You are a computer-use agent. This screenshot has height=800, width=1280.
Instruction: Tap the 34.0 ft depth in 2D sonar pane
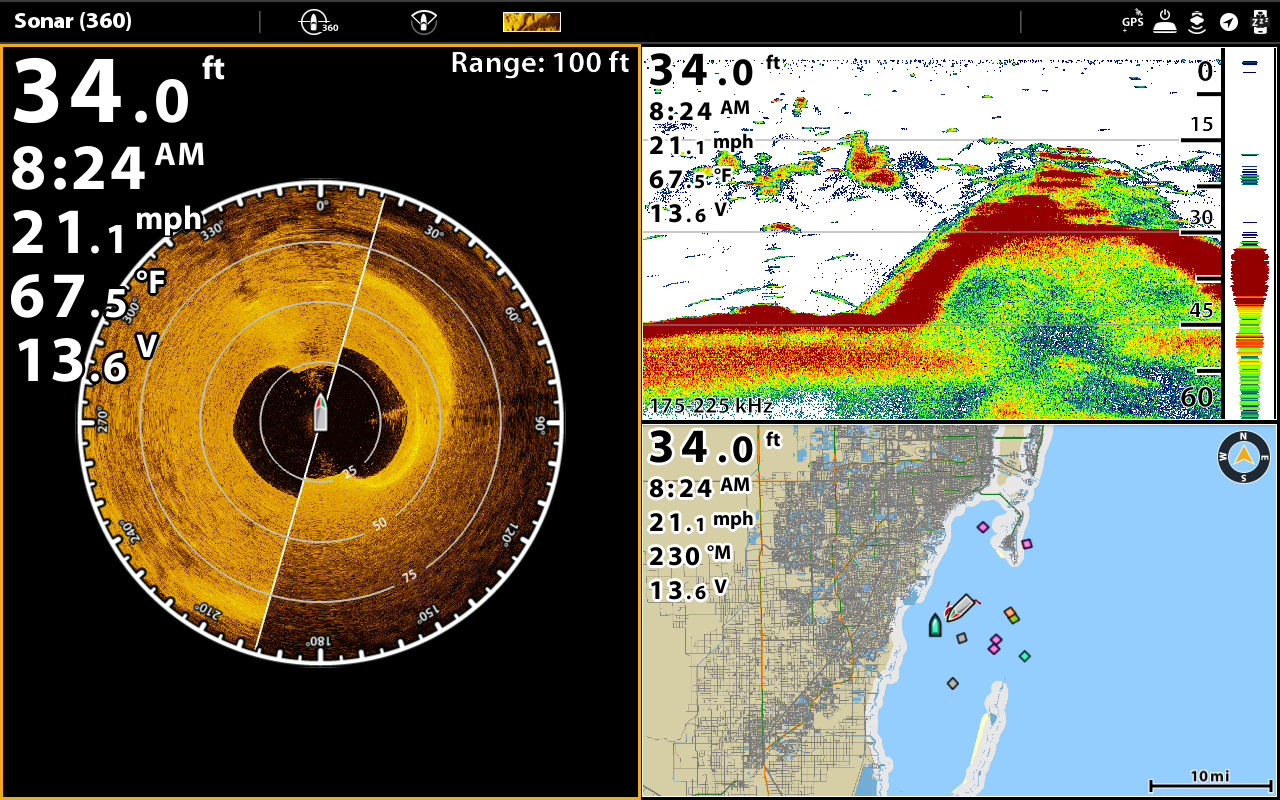point(716,72)
